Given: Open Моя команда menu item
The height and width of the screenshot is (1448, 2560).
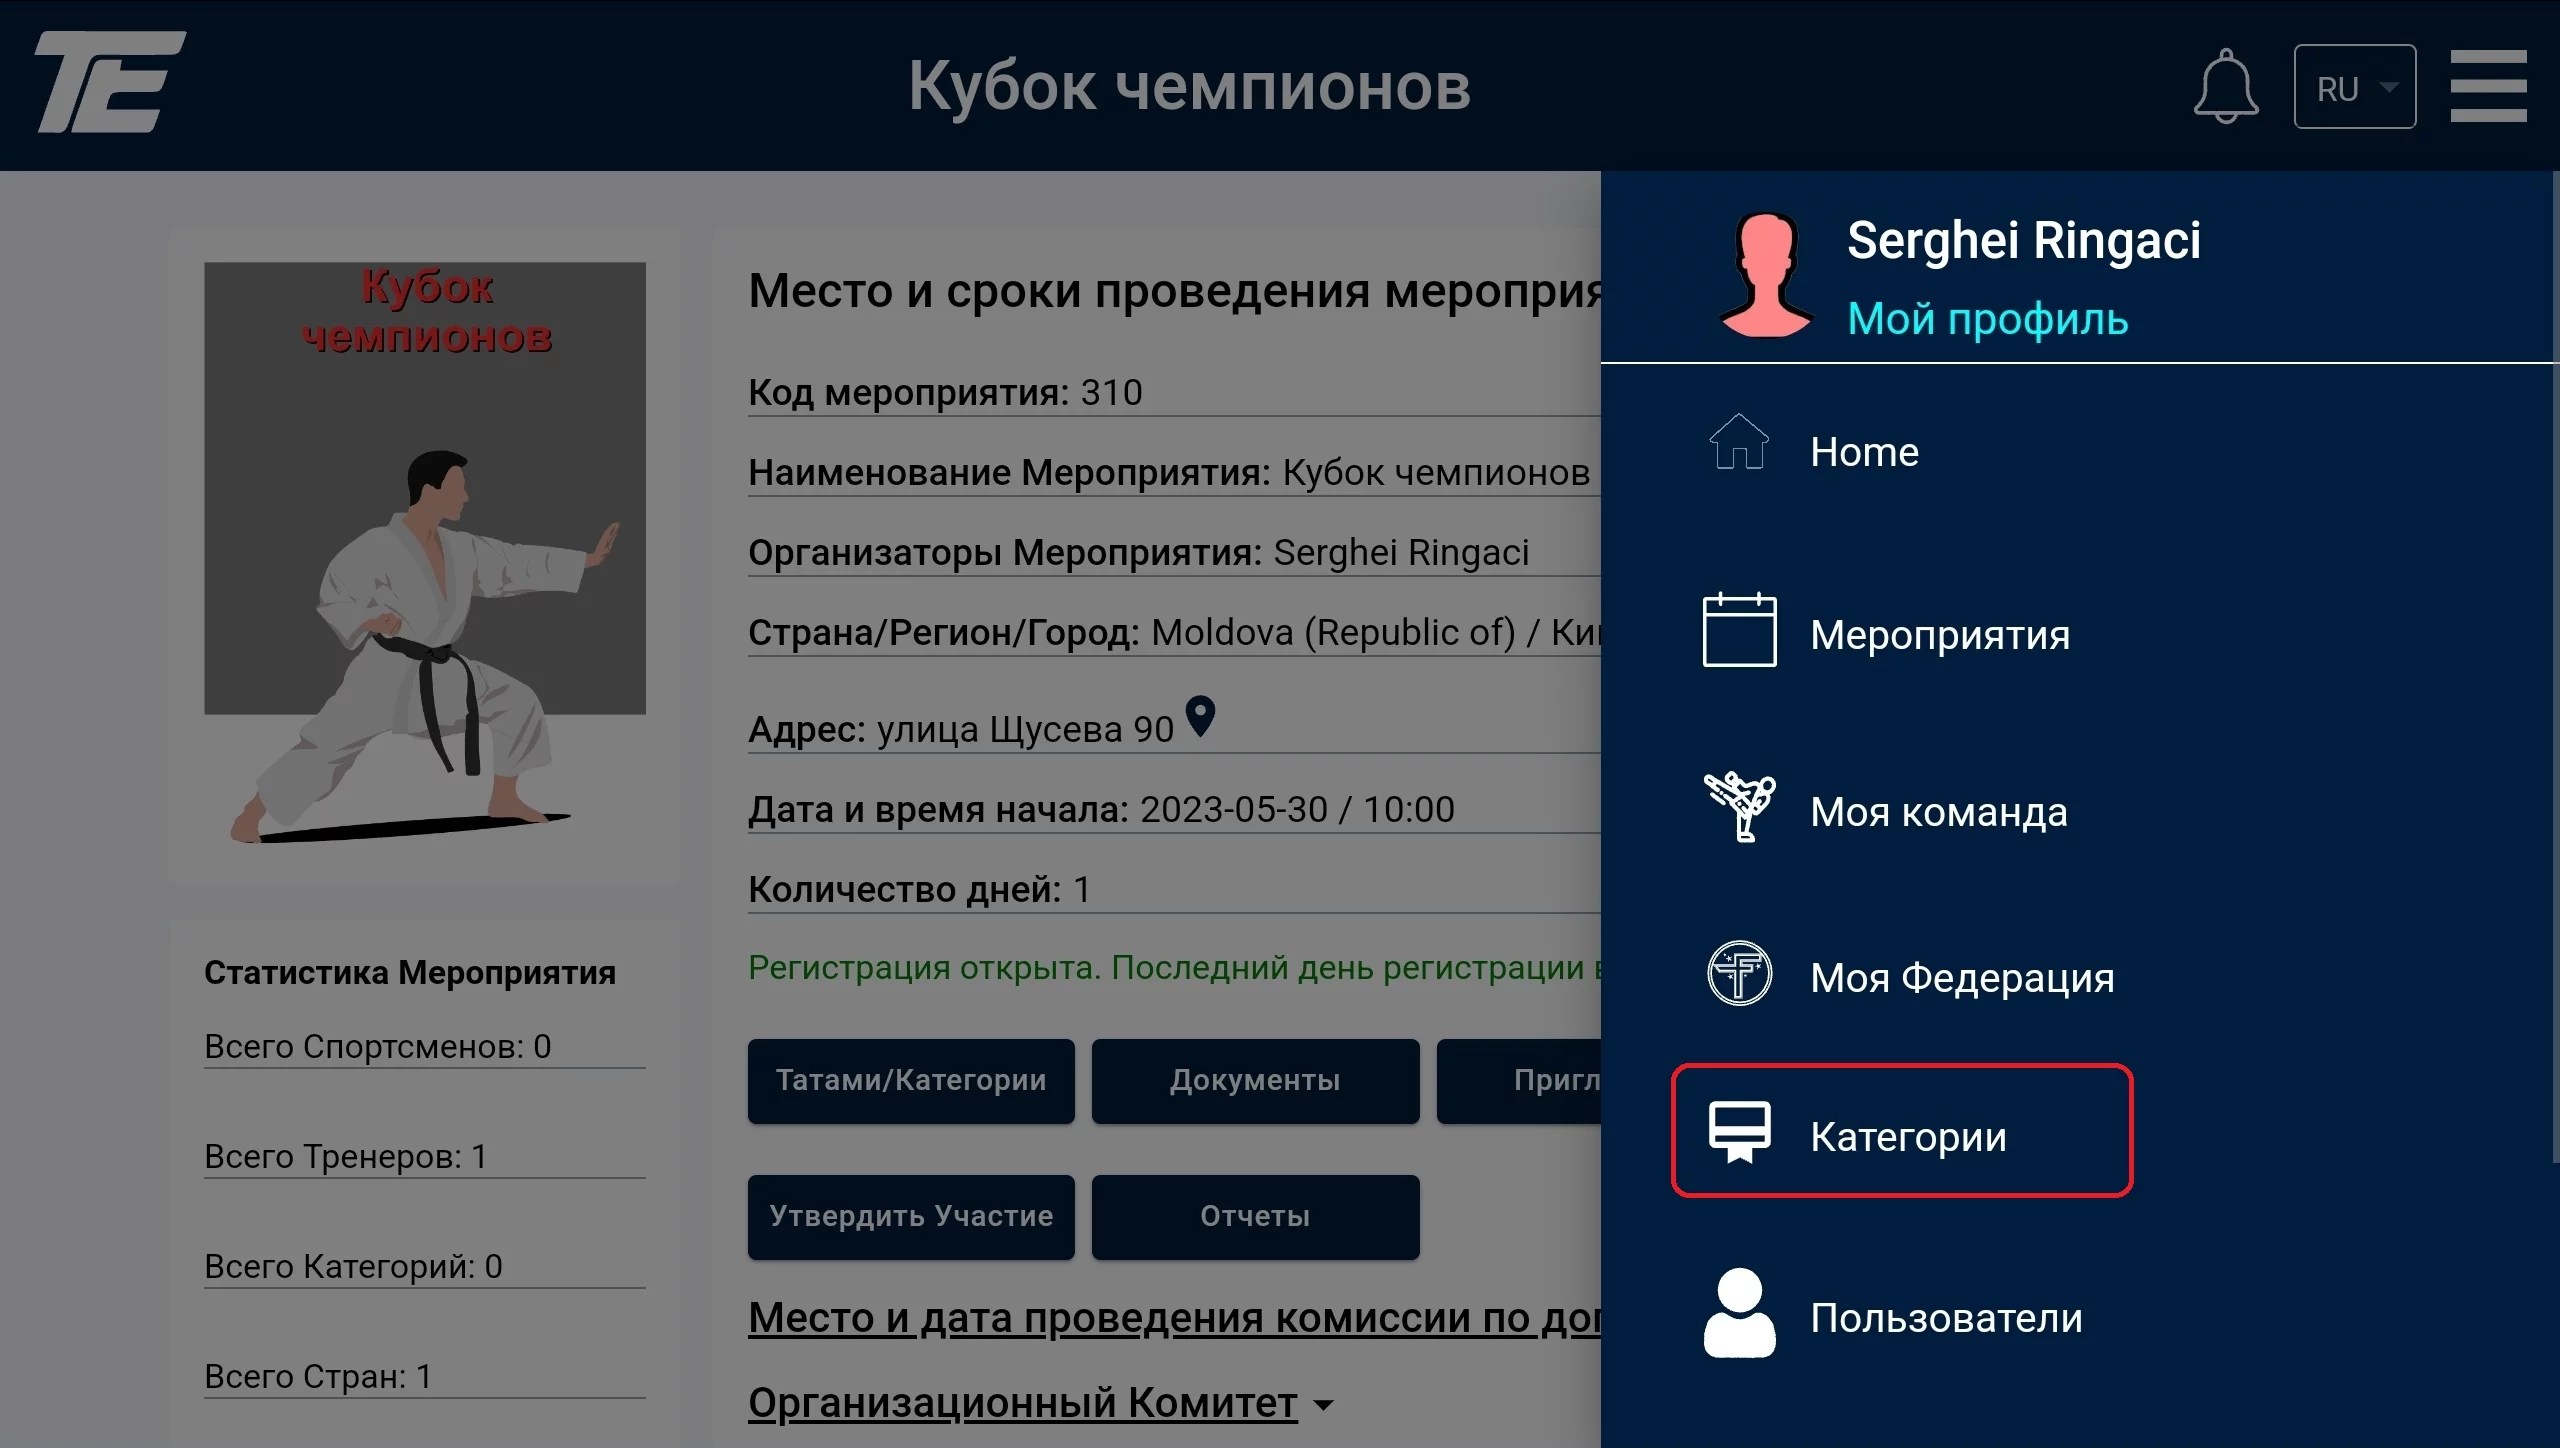Looking at the screenshot, I should click(1938, 812).
